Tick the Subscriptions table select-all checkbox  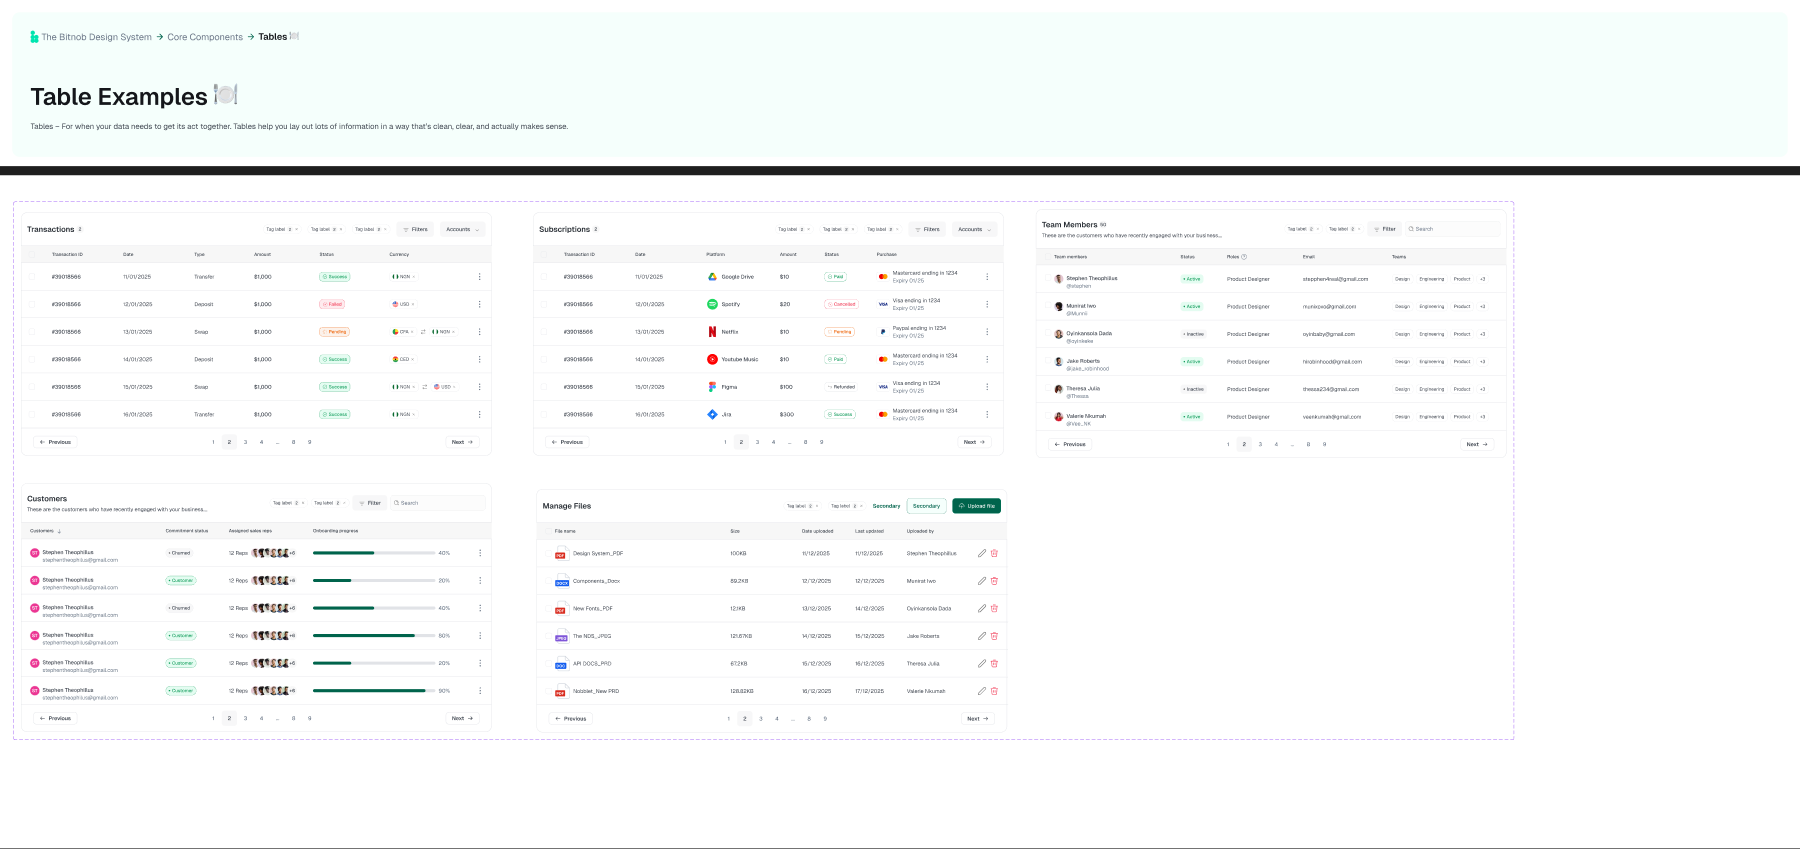pos(544,254)
